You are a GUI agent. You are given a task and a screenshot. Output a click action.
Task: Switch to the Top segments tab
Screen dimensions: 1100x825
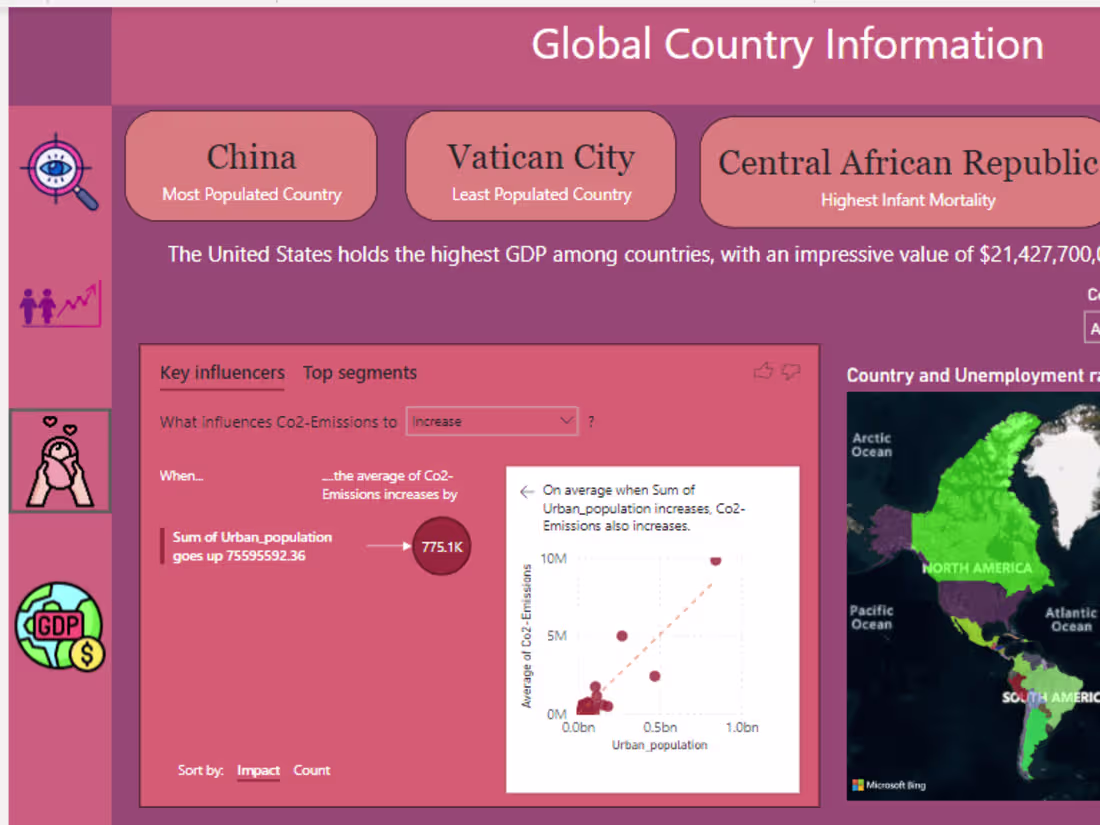(360, 372)
